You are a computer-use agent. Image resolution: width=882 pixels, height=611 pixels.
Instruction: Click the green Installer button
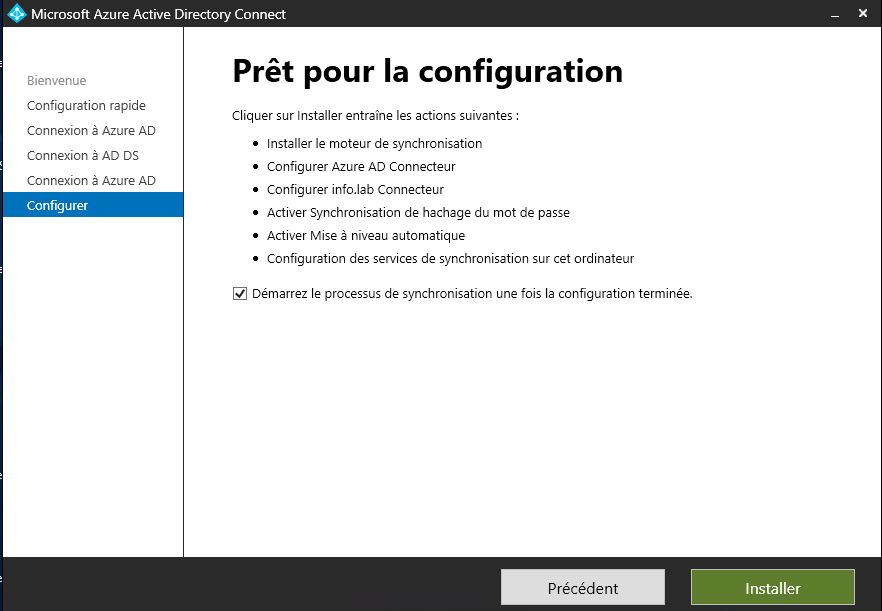click(772, 588)
